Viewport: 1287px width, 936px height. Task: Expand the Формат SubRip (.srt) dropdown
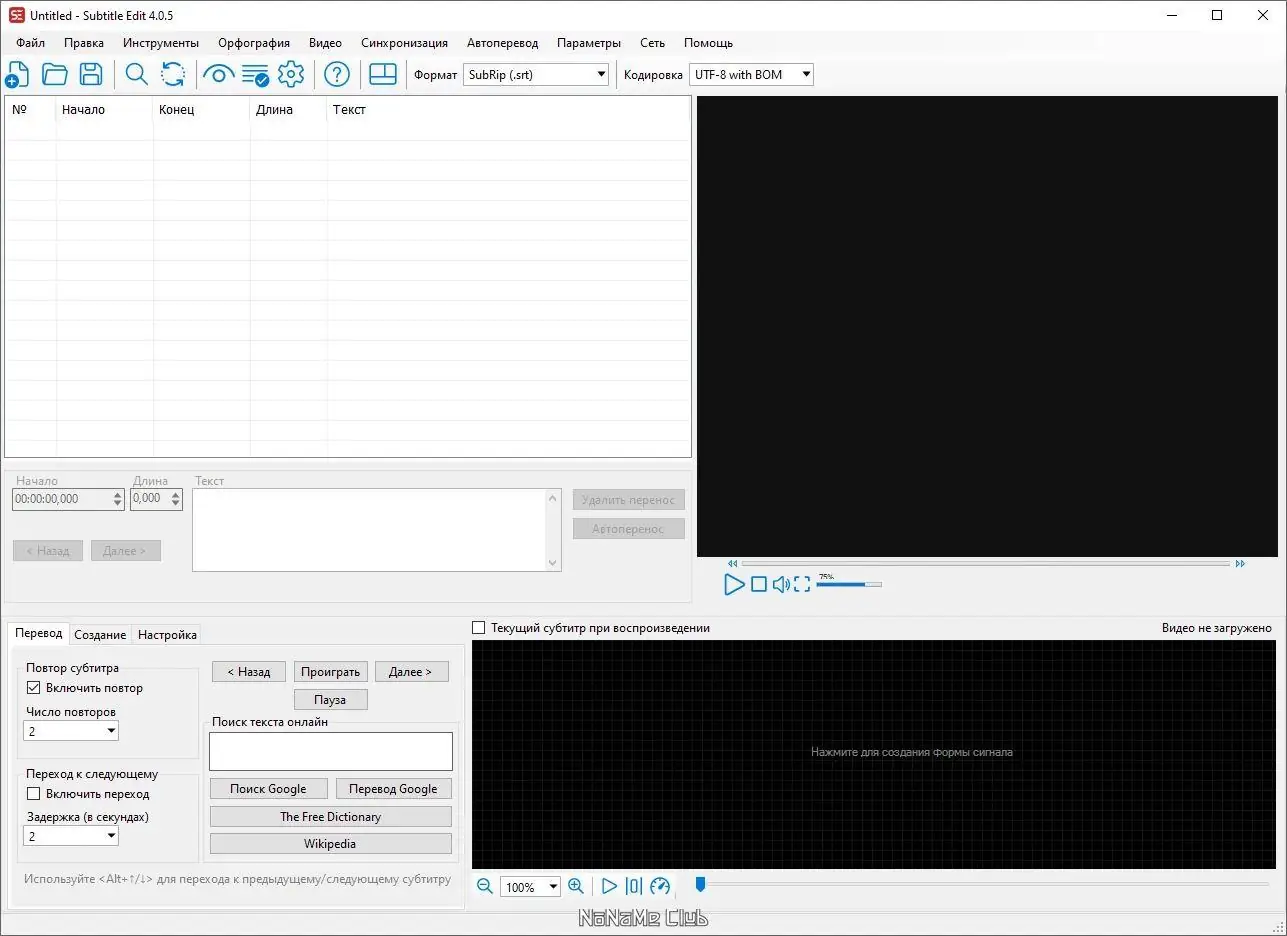(x=536, y=74)
